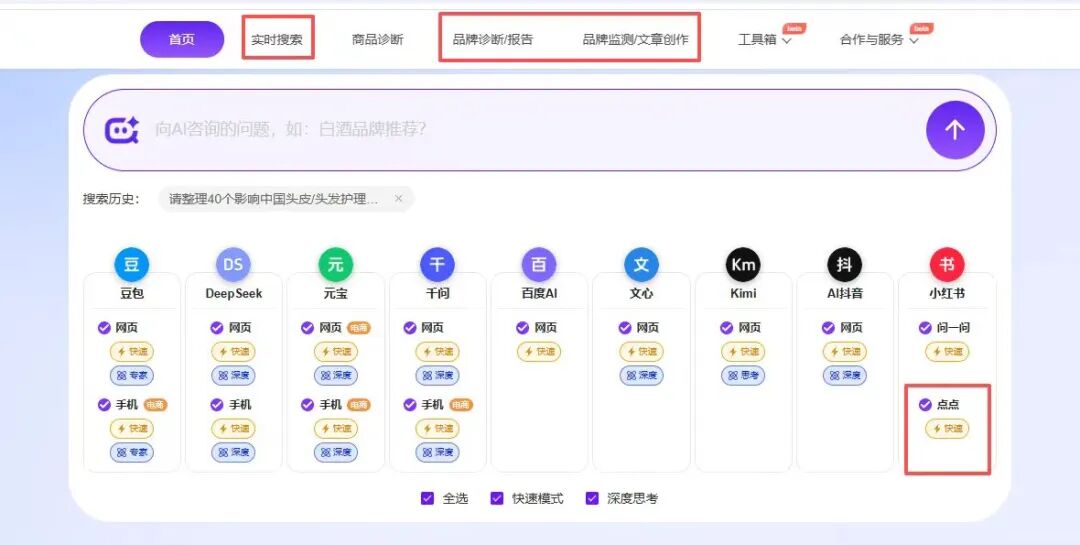Image resolution: width=1080 pixels, height=545 pixels.
Task: Toggle the 全选 checkbox
Action: point(427,498)
